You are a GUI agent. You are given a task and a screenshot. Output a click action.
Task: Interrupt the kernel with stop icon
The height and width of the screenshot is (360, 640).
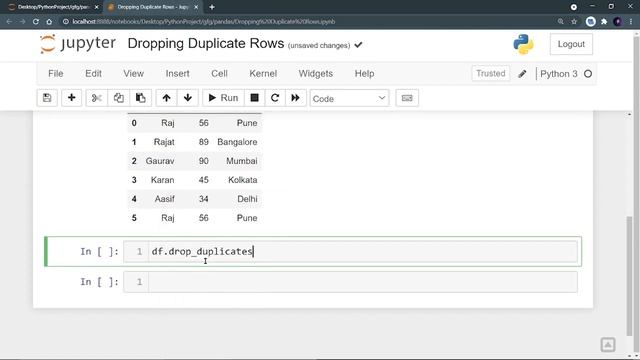(x=254, y=98)
